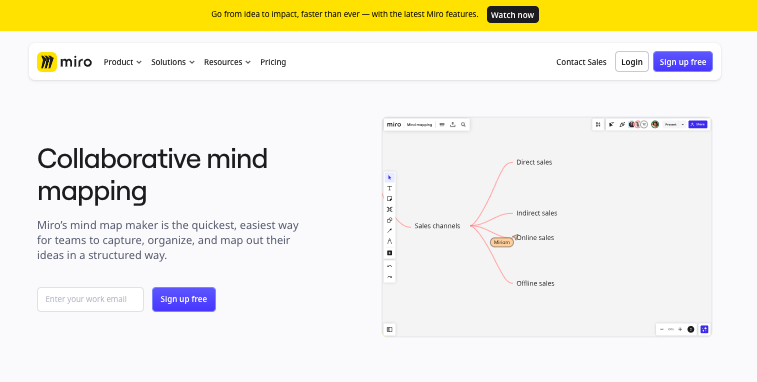Click the Undo arrow in the board toolbar

[390, 267]
